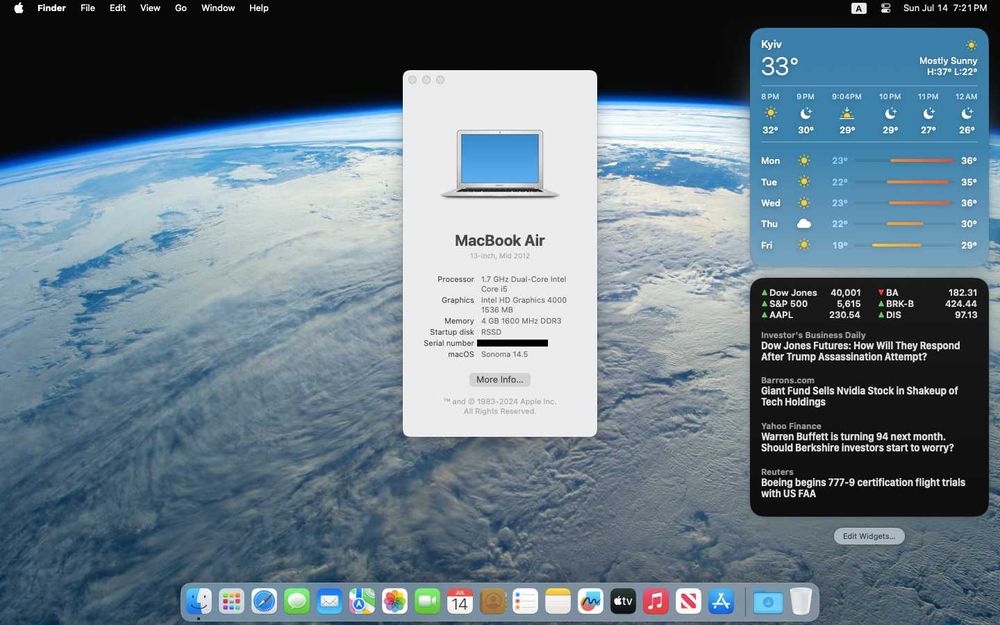The width and height of the screenshot is (1000, 625).
Task: Click the 8 PM hourly forecast
Action: point(770,113)
